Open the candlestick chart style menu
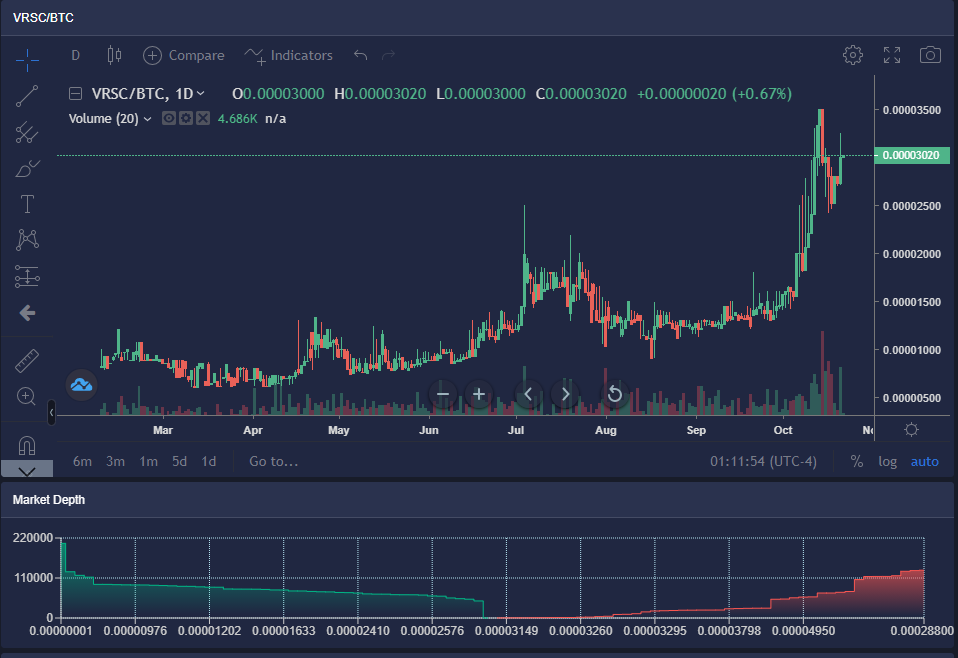The image size is (958, 658). (114, 56)
